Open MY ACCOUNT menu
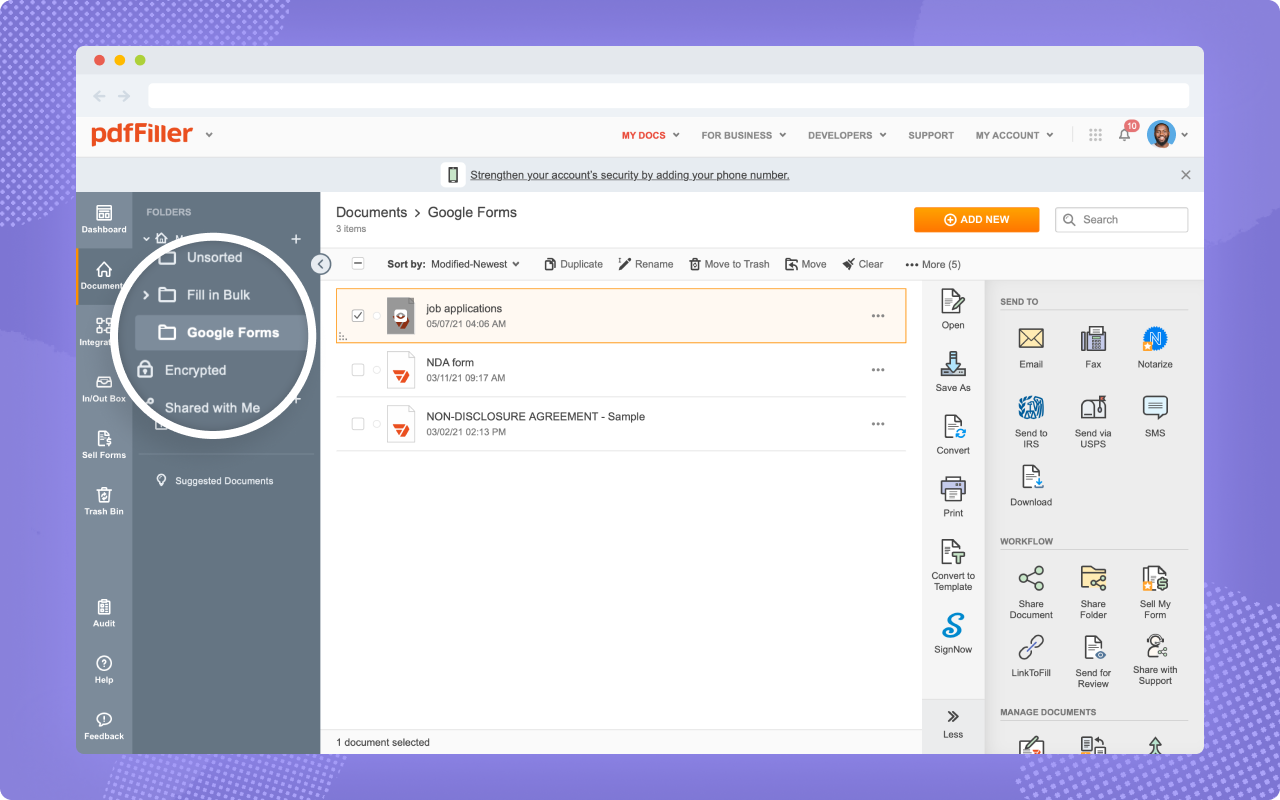 (x=1014, y=135)
